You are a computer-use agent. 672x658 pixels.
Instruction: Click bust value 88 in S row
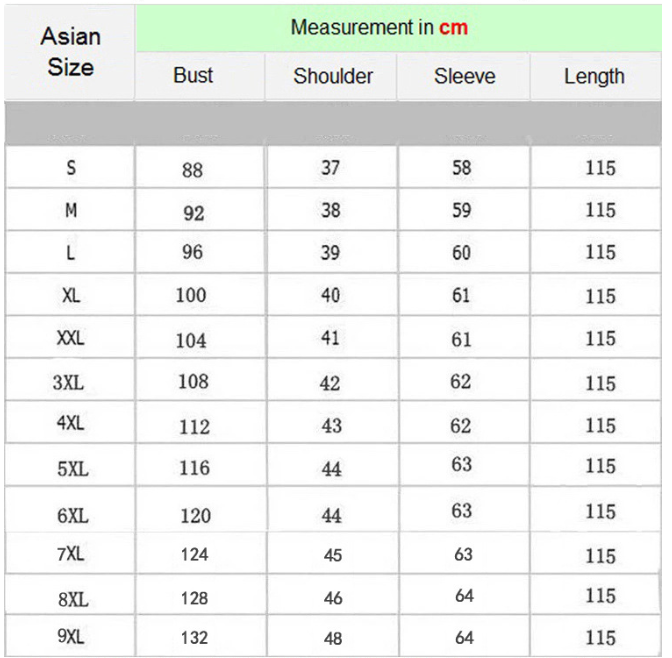[193, 170]
